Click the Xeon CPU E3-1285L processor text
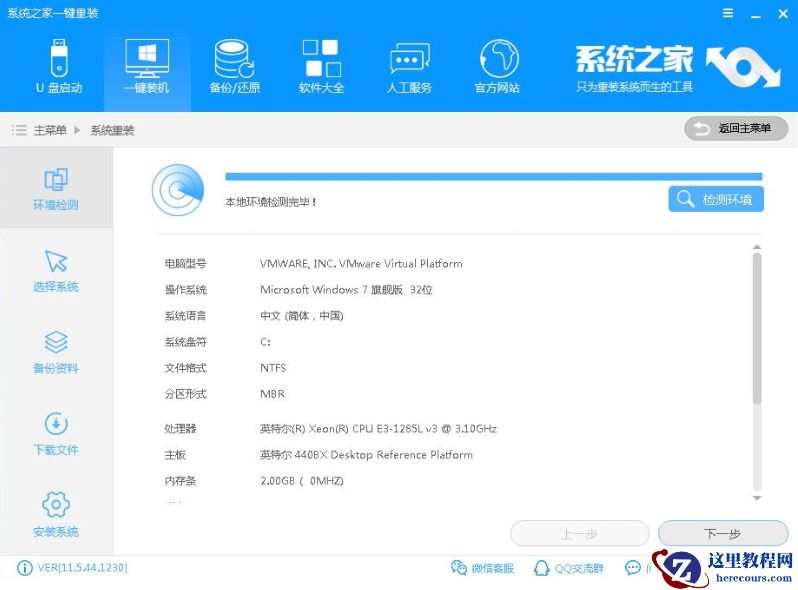The width and height of the screenshot is (798, 590). [378, 429]
